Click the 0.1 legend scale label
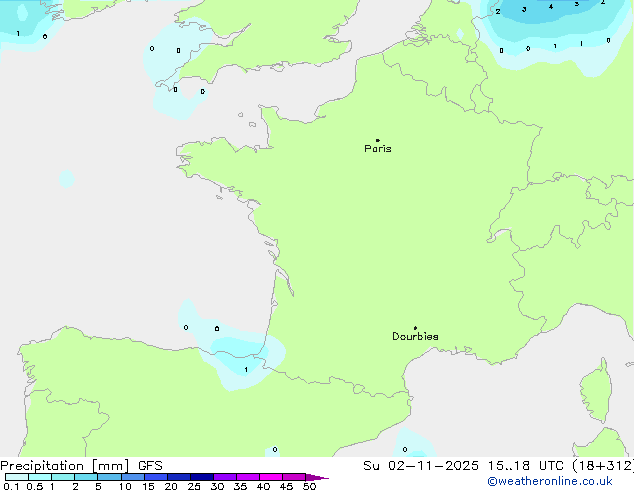This screenshot has height=490, width=634. pos(11,486)
